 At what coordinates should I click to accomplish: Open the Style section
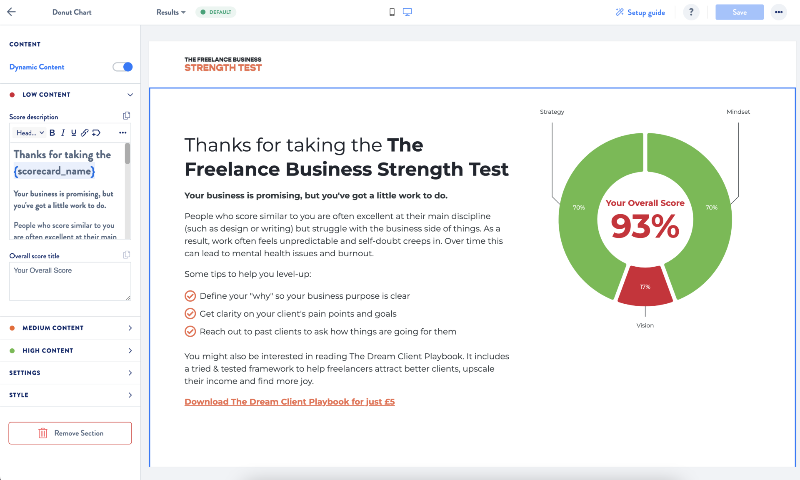coord(70,395)
